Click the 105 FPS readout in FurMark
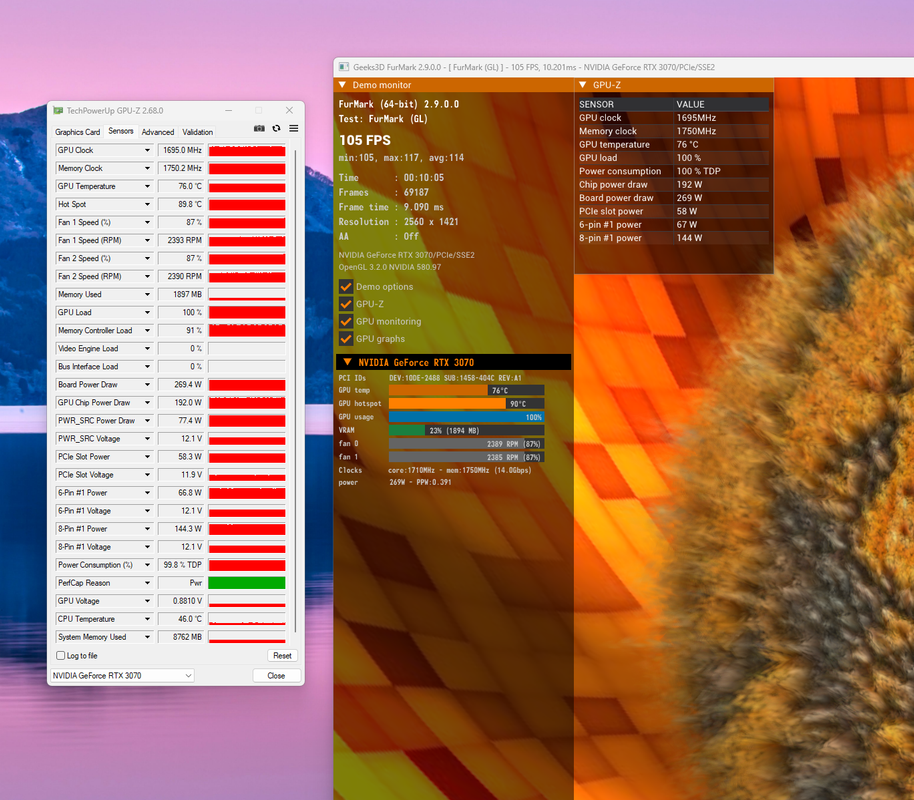Viewport: 914px width, 800px height. [365, 140]
